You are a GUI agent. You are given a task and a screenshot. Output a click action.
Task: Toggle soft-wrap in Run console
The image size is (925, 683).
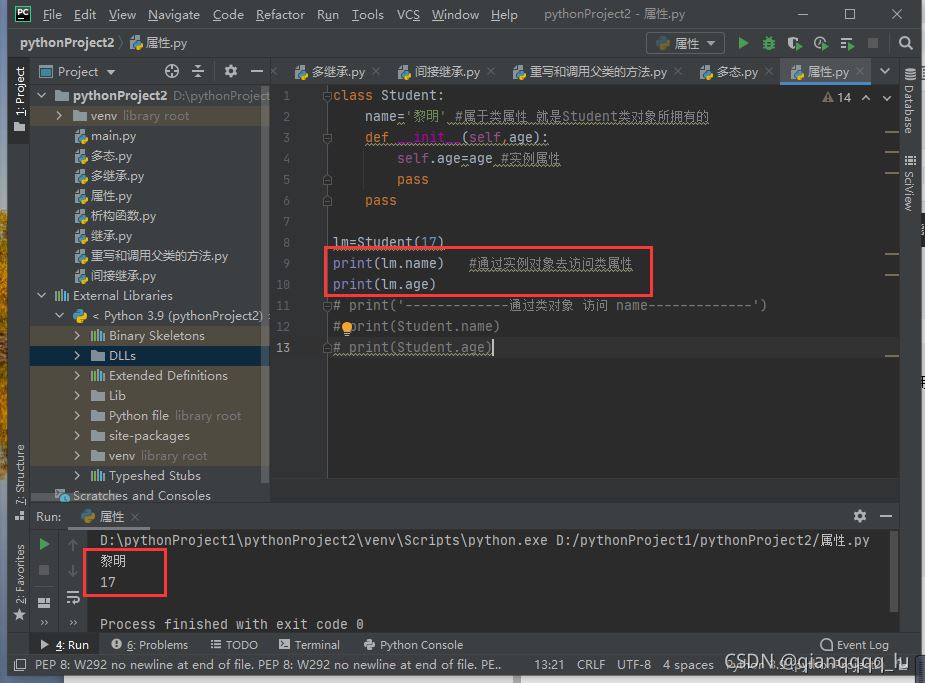(x=73, y=597)
